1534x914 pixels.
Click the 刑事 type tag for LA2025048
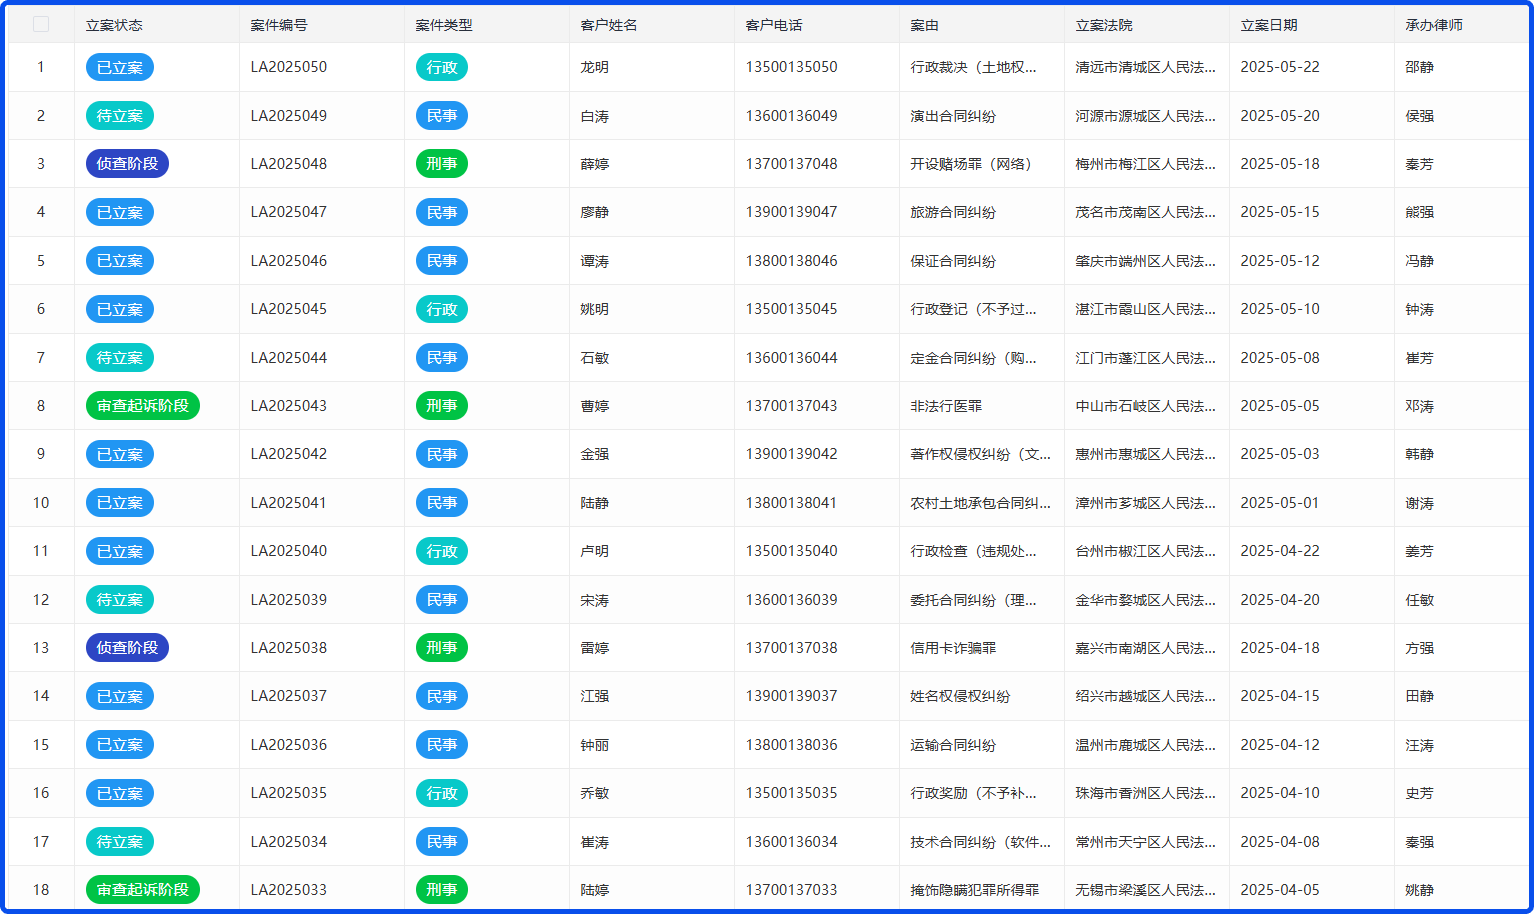coord(442,164)
